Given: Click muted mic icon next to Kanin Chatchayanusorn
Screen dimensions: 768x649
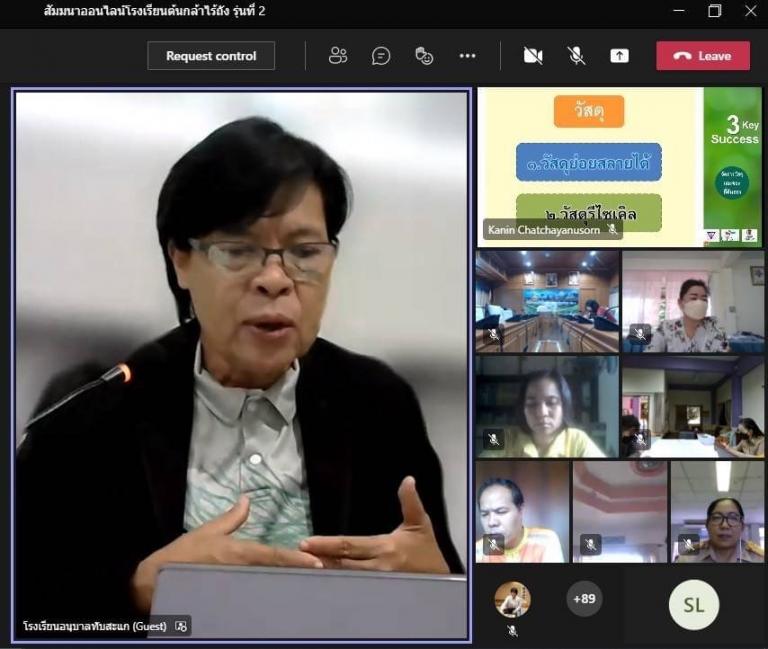Looking at the screenshot, I should [612, 230].
